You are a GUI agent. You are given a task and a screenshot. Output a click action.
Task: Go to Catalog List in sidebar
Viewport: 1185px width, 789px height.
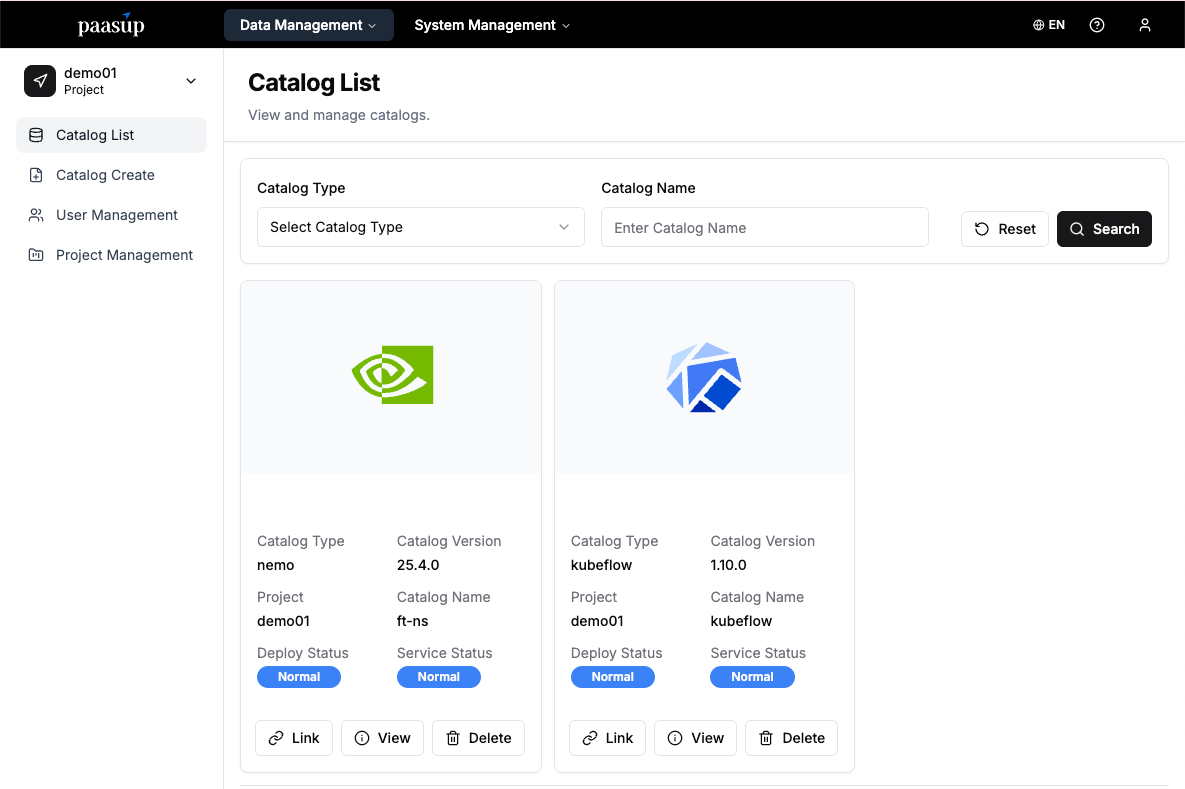[x=111, y=135]
